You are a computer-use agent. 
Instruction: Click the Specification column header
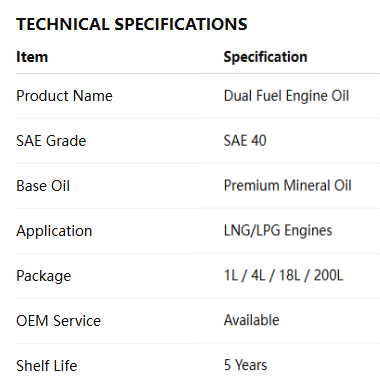pos(265,57)
